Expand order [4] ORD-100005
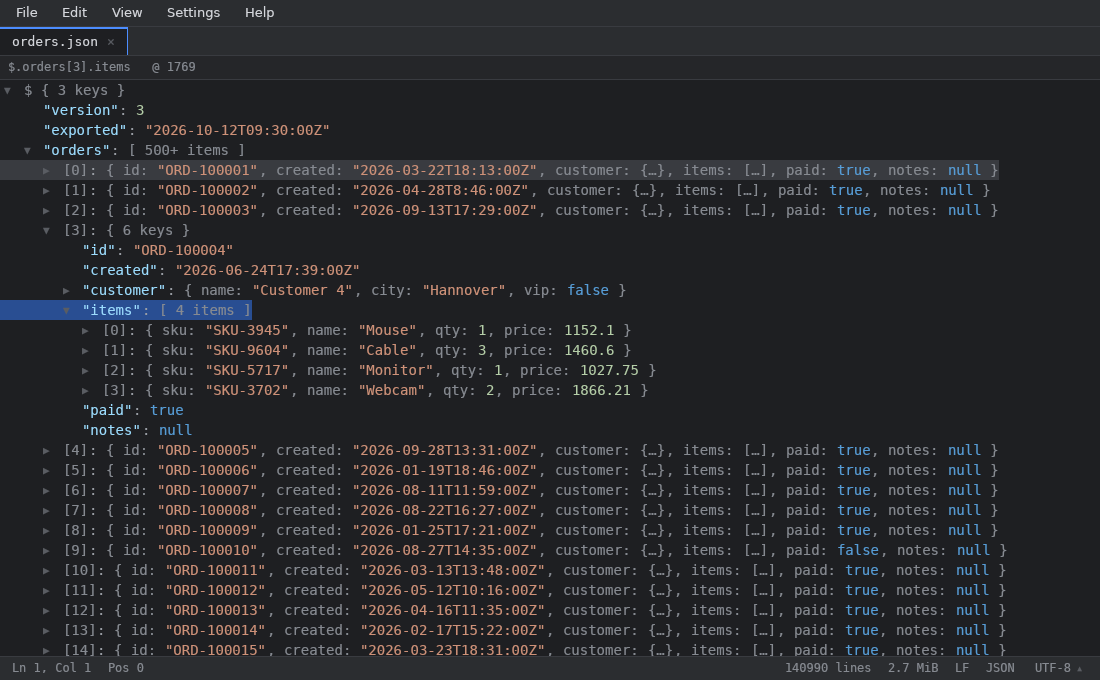 click(x=46, y=451)
